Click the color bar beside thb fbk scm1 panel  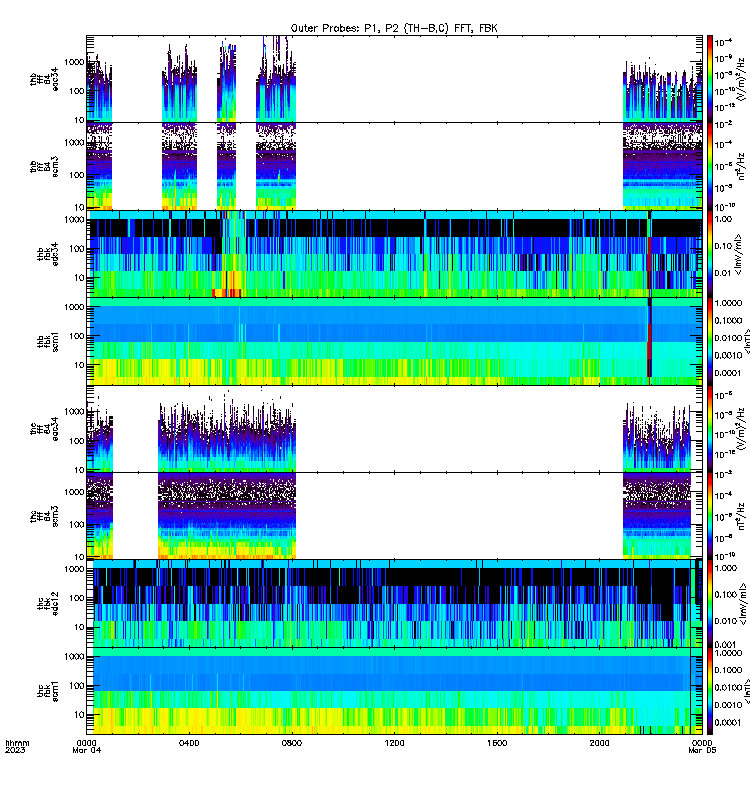pyautogui.click(x=710, y=341)
